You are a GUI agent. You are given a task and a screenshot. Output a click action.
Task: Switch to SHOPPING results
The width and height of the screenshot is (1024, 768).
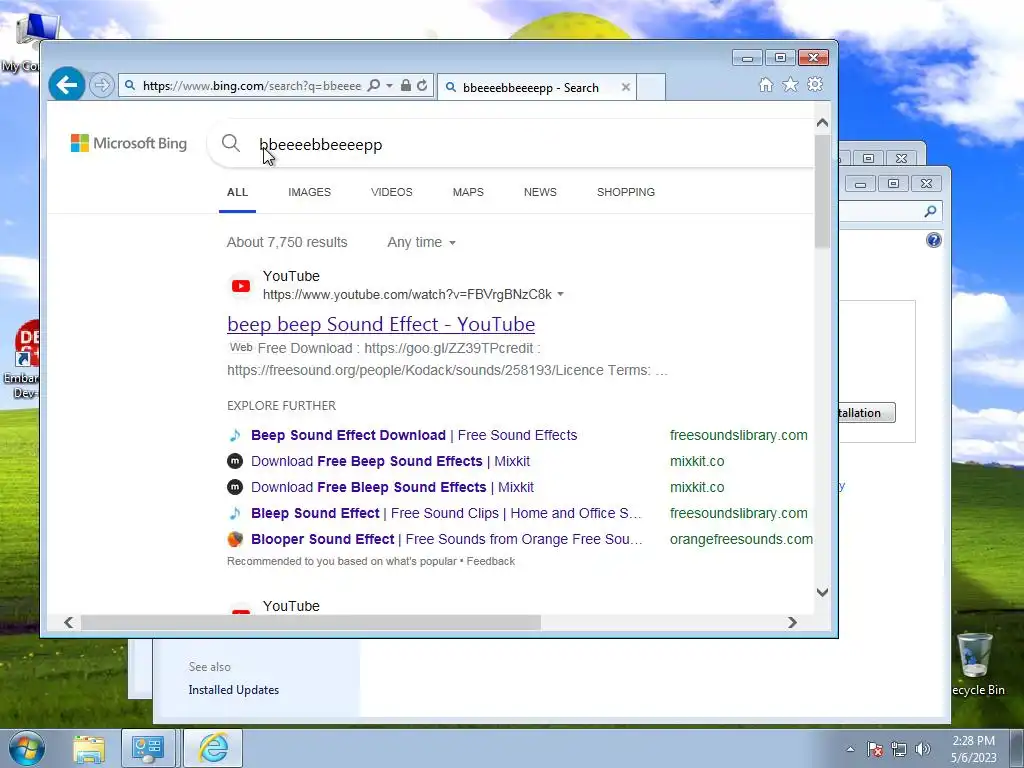tap(626, 192)
